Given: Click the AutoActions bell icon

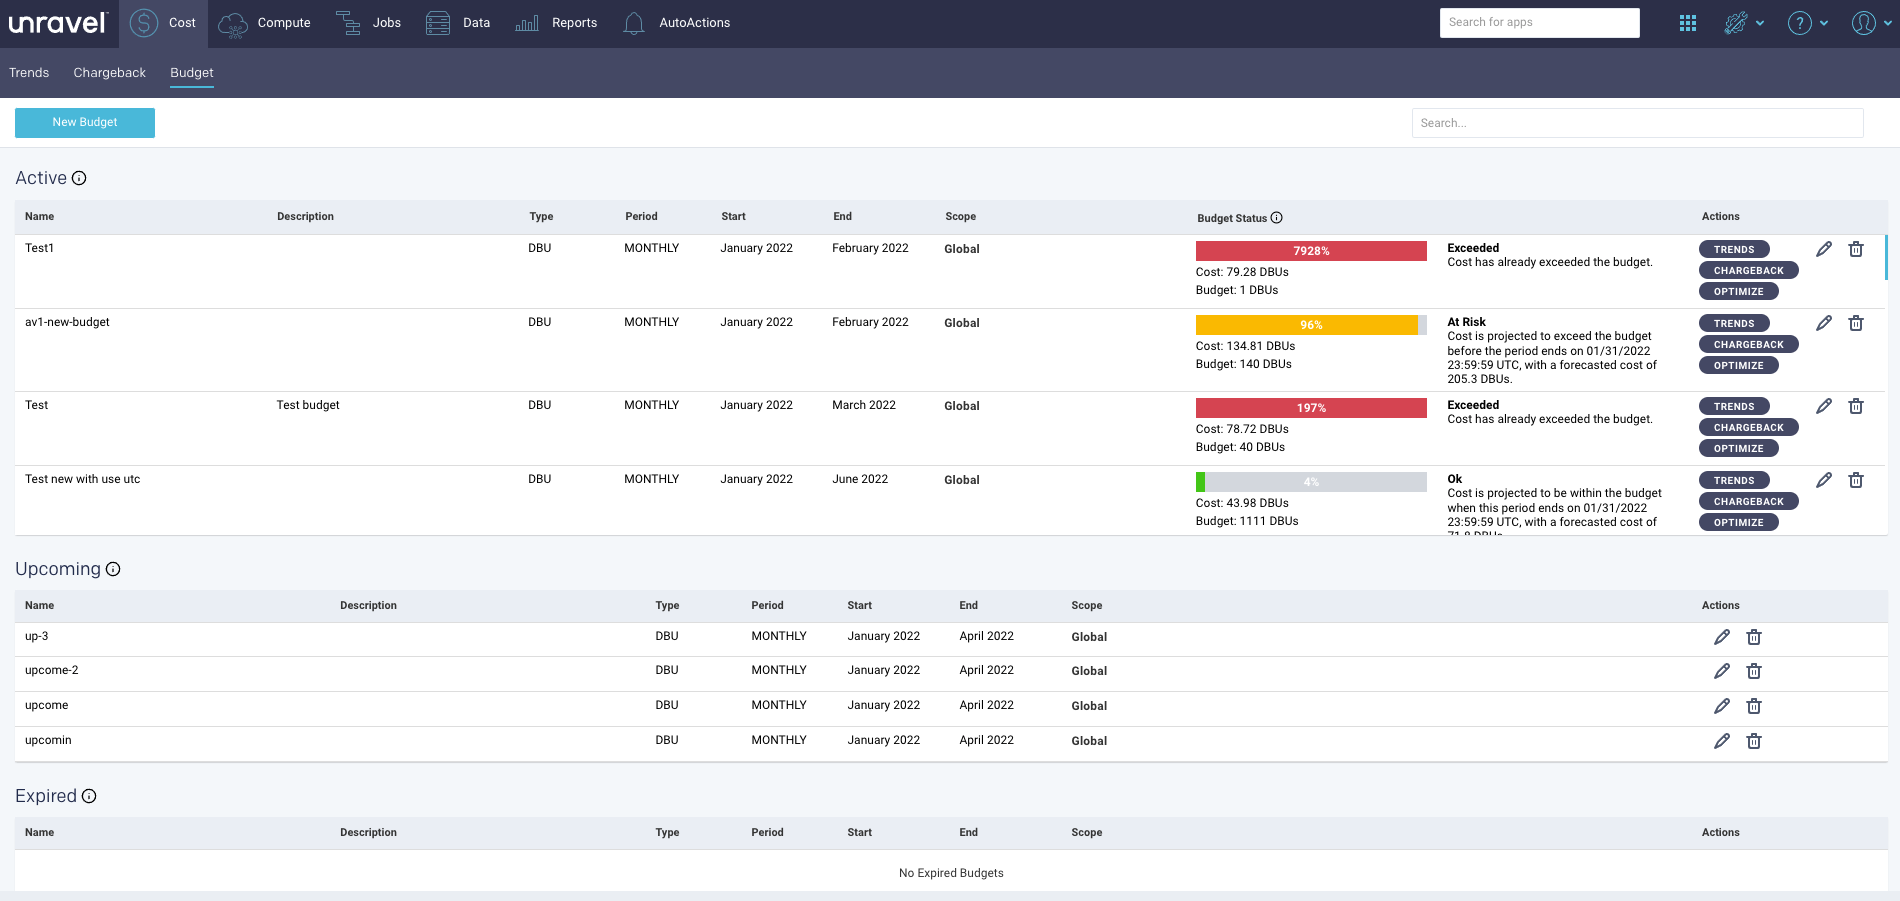Looking at the screenshot, I should [x=634, y=23].
